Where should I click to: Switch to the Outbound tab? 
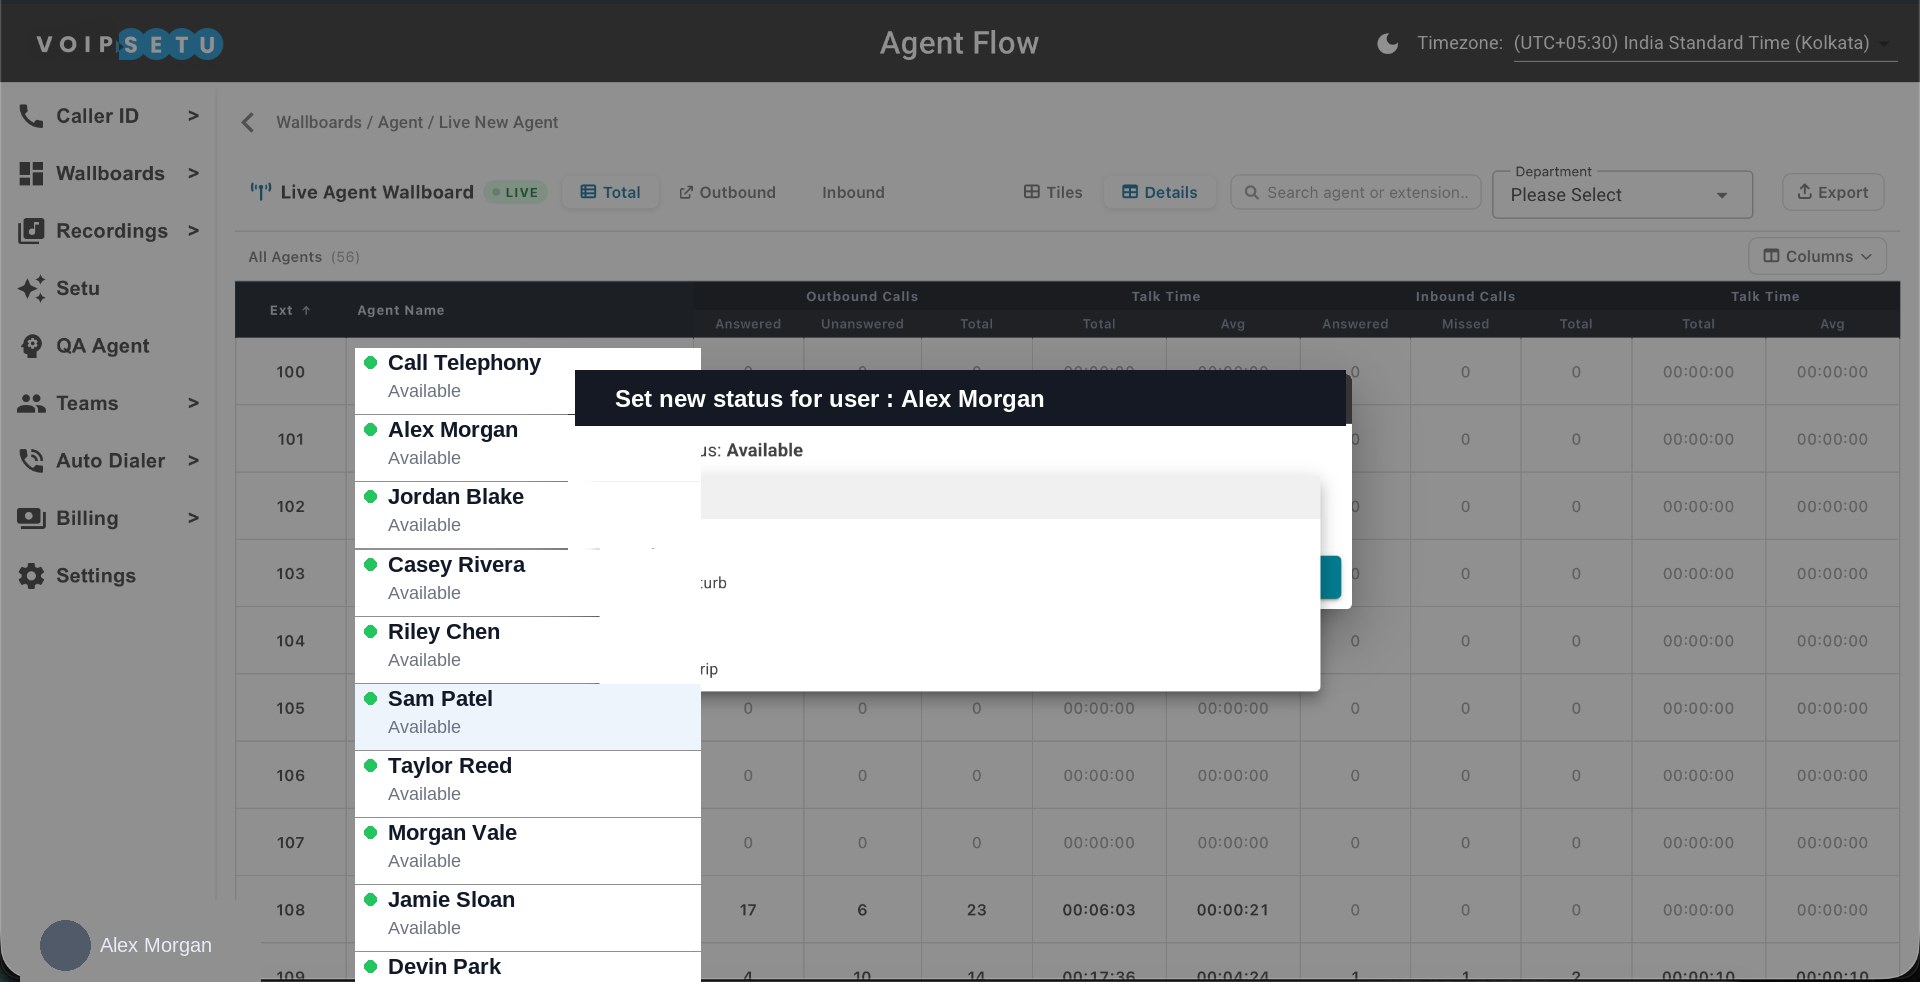[x=727, y=192]
